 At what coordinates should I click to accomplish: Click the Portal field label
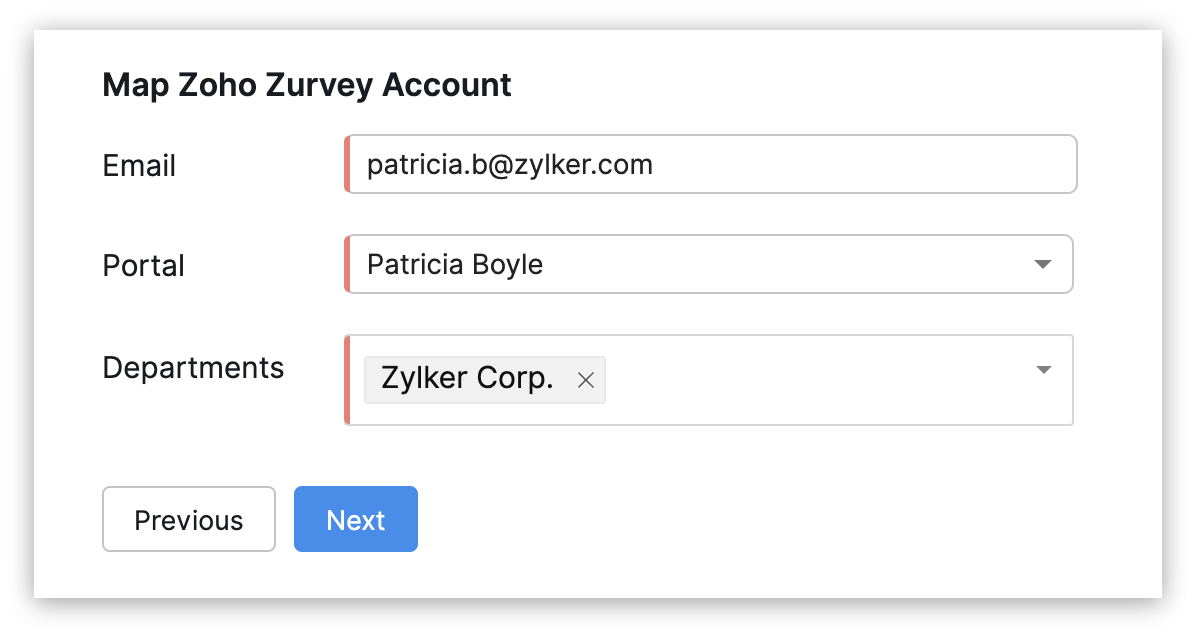pos(144,266)
